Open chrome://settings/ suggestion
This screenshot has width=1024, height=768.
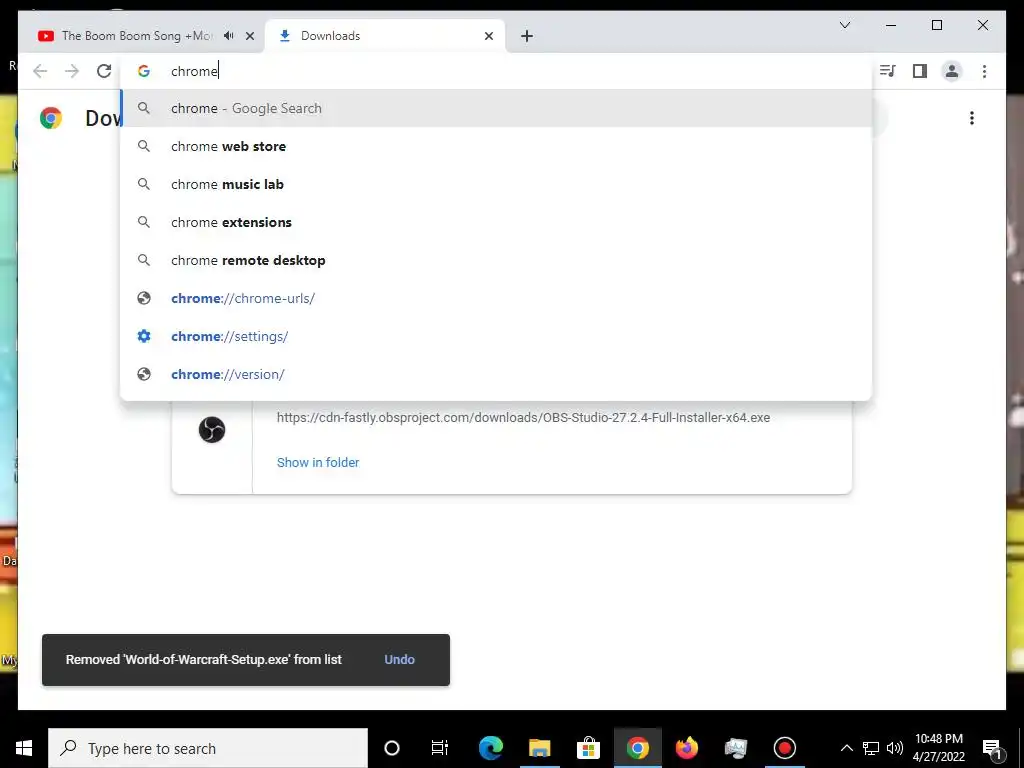click(x=496, y=336)
